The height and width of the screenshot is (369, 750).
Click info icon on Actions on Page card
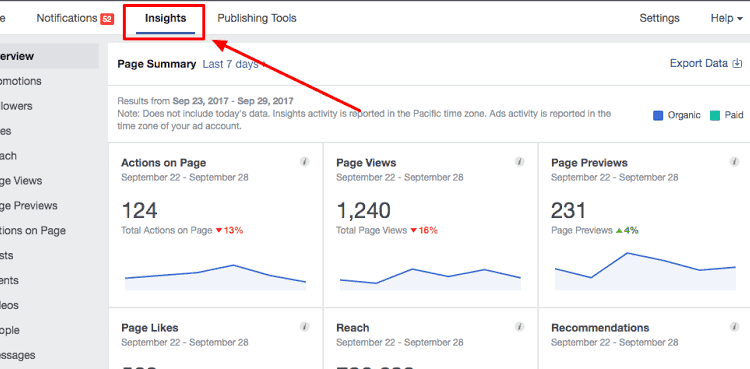click(305, 162)
